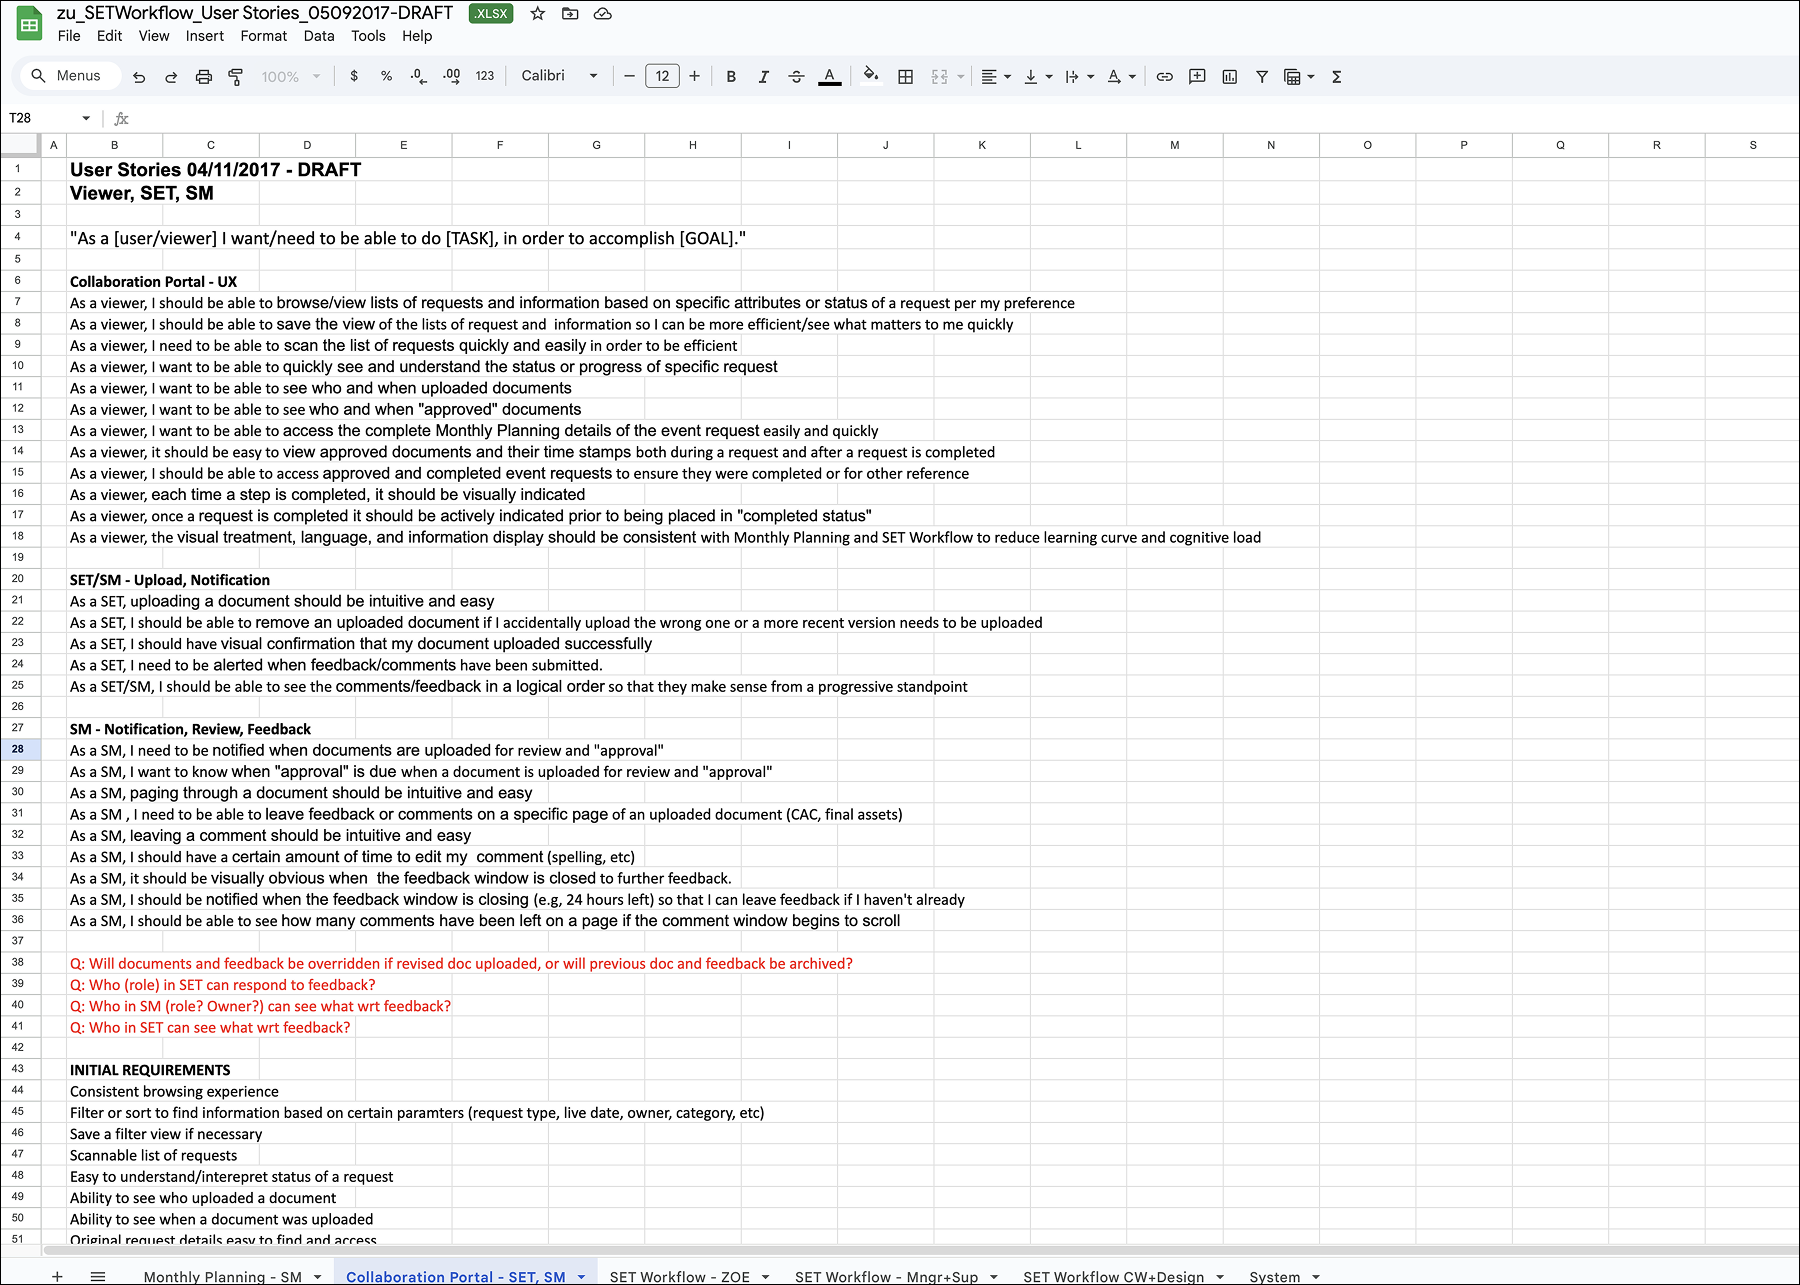Insert a chart
The image size is (1800, 1285).
(1230, 77)
